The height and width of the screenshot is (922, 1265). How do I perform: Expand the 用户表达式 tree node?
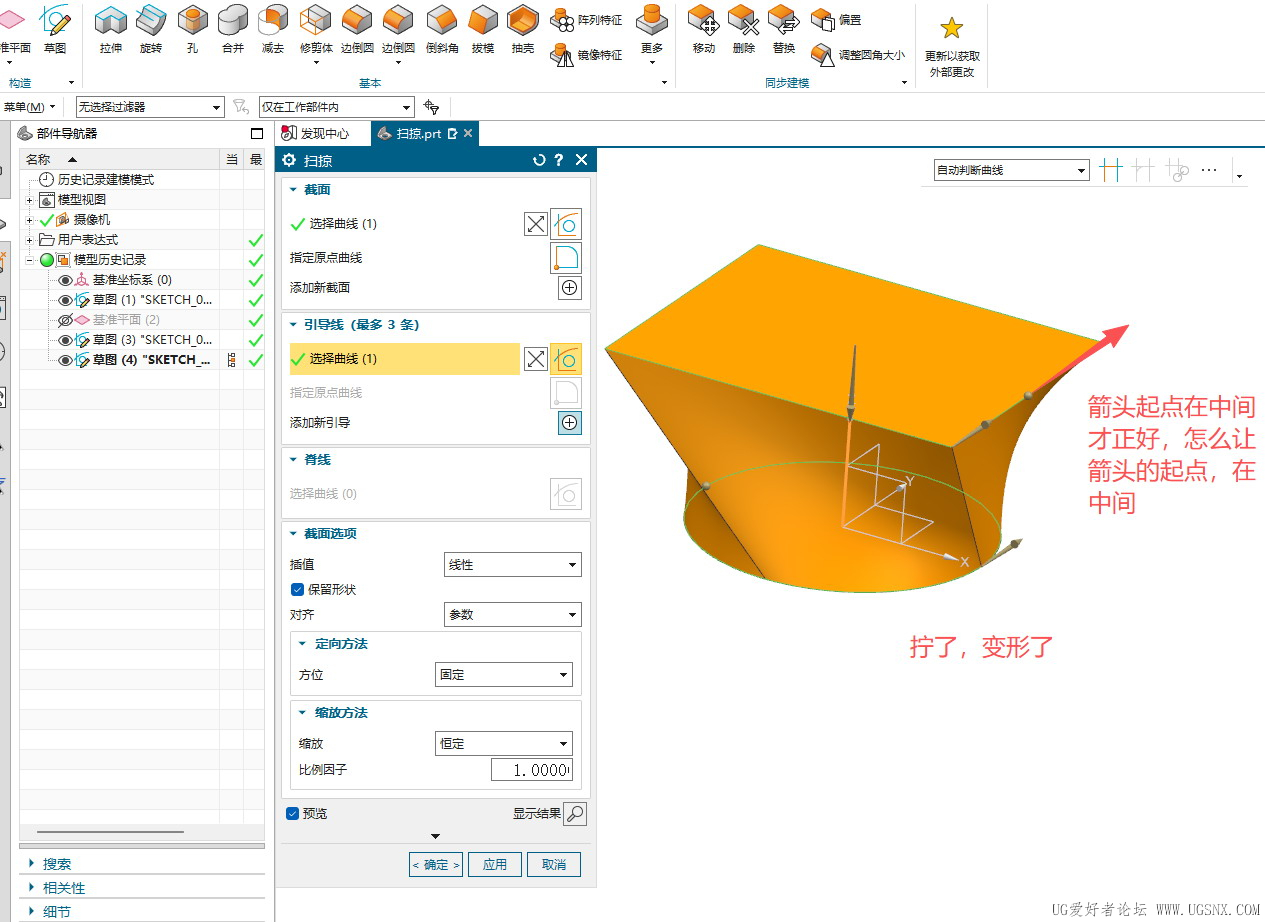click(x=30, y=240)
